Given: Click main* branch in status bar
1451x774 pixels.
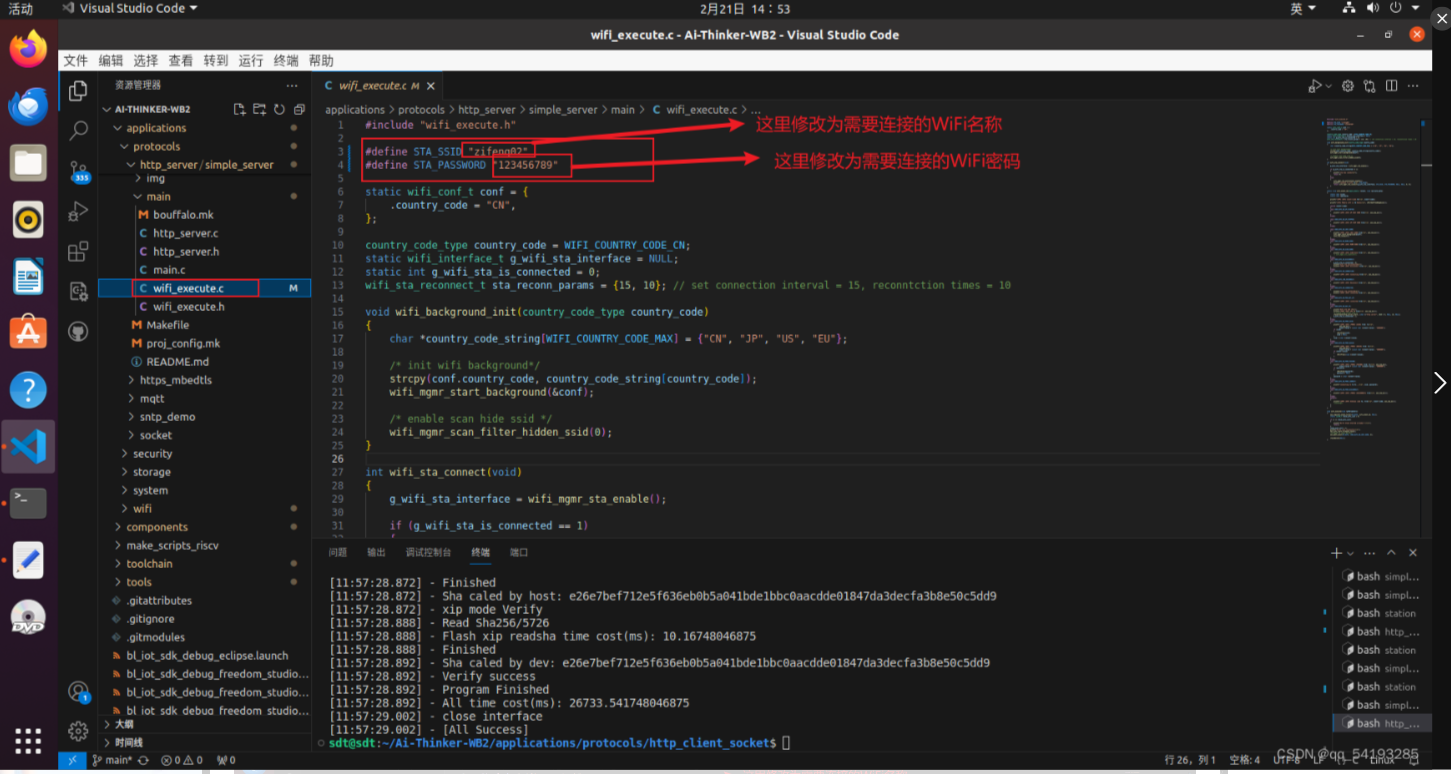Looking at the screenshot, I should [112, 760].
